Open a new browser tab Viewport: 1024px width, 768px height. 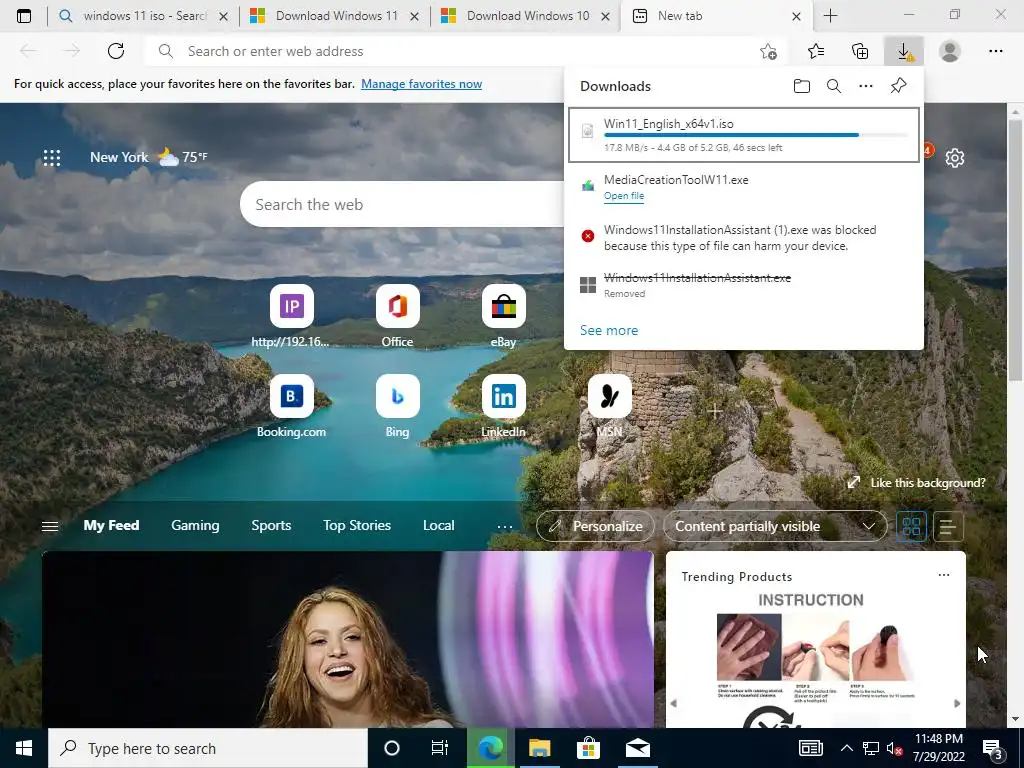tap(830, 16)
